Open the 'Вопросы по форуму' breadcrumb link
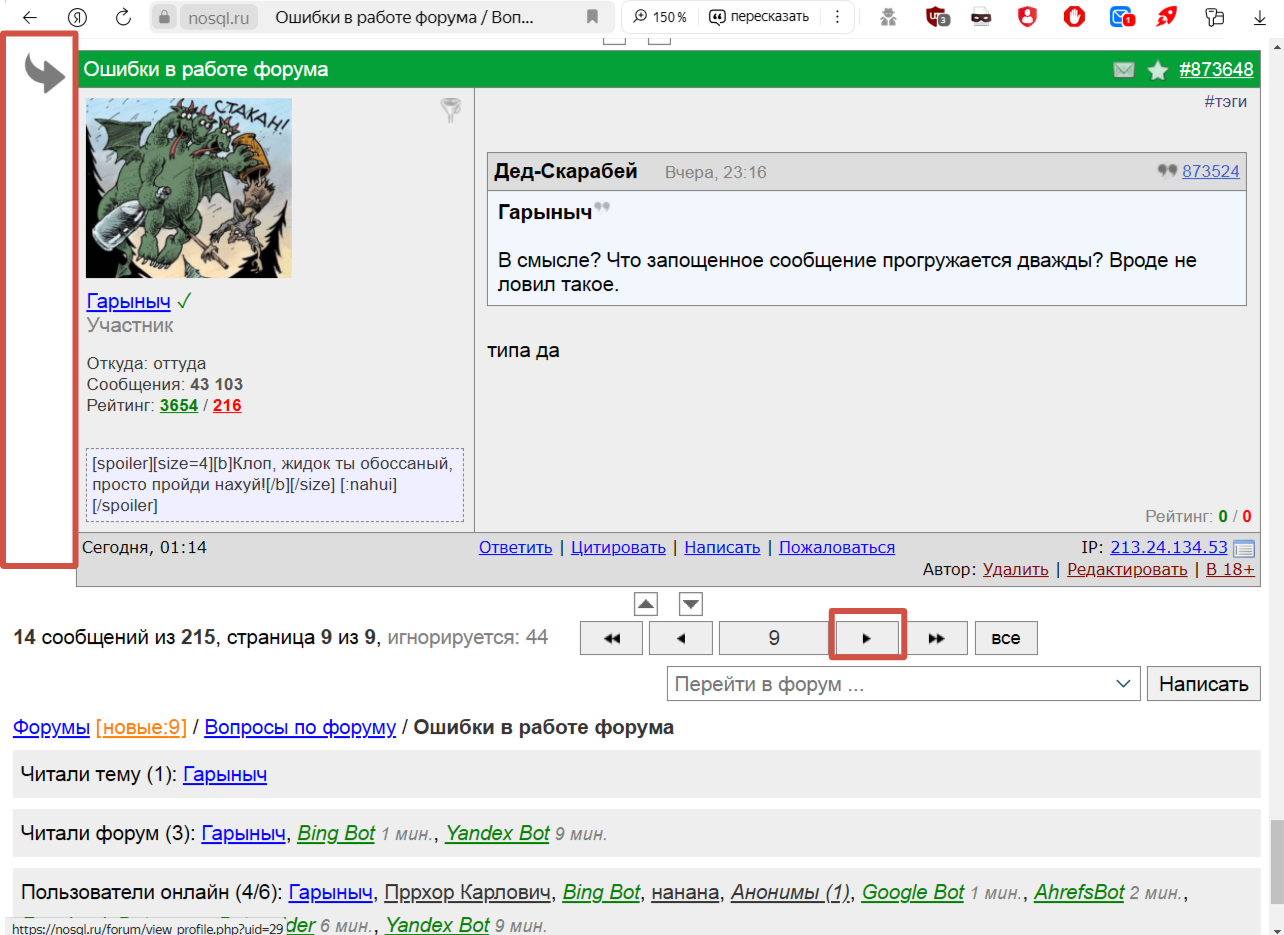 tap(300, 727)
